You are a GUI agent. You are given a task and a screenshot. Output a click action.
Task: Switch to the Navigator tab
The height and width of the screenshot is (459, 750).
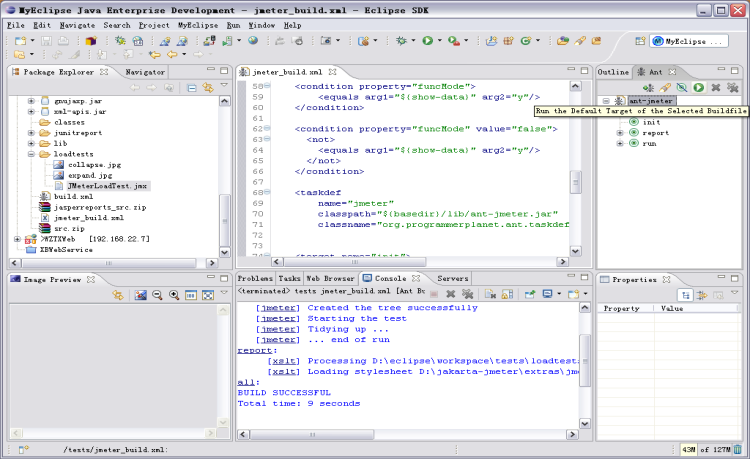click(x=145, y=72)
